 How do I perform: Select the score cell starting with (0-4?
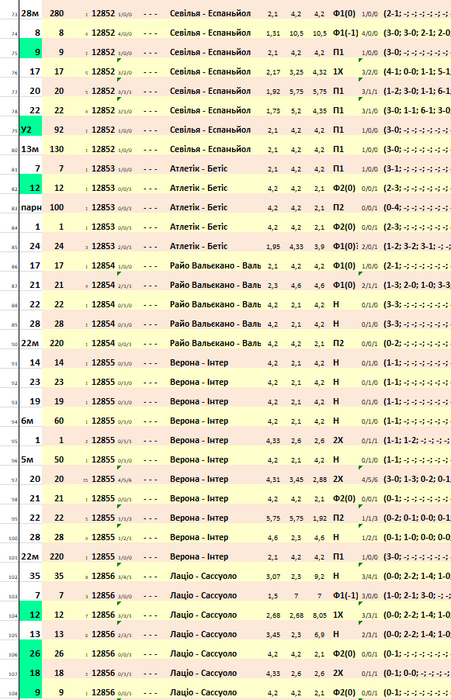point(416,208)
